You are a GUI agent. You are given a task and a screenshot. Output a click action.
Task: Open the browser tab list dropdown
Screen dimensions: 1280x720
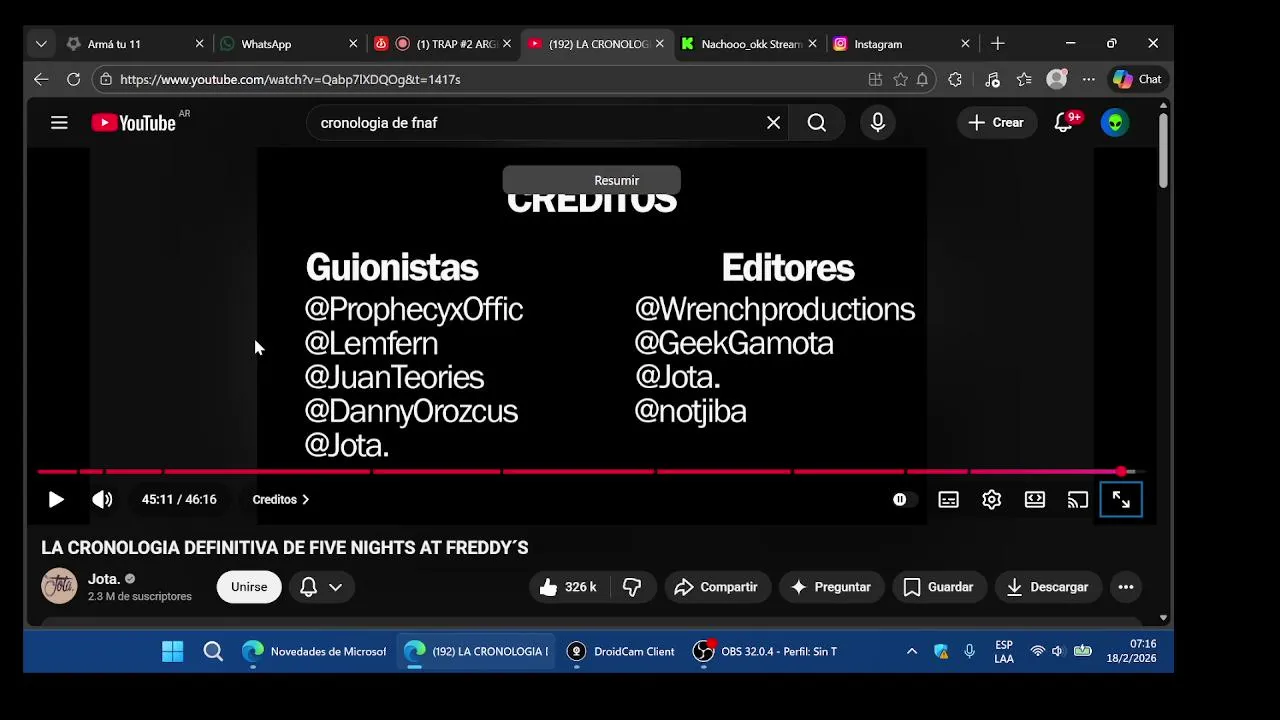(41, 44)
